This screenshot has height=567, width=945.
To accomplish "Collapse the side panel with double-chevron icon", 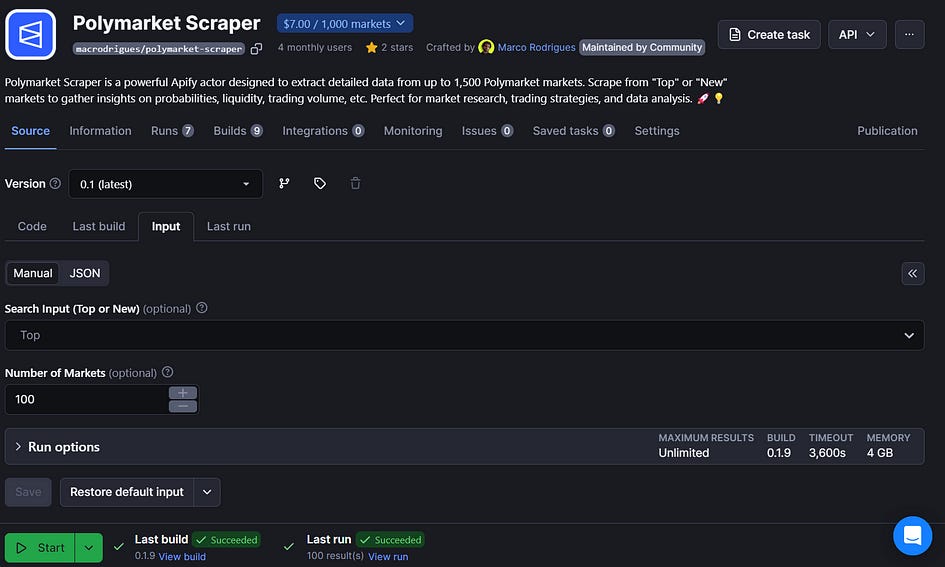I will (x=912, y=274).
